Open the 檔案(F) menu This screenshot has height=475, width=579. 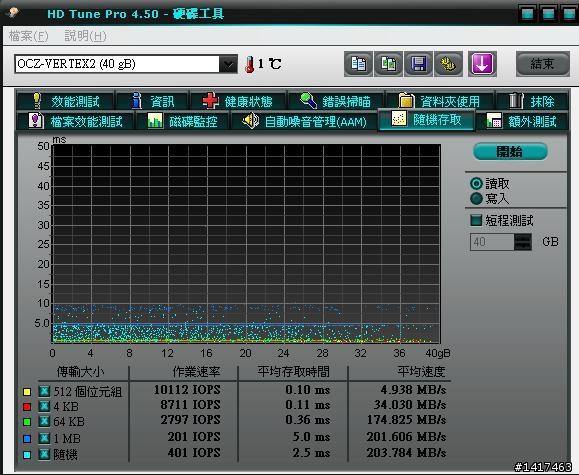point(29,36)
